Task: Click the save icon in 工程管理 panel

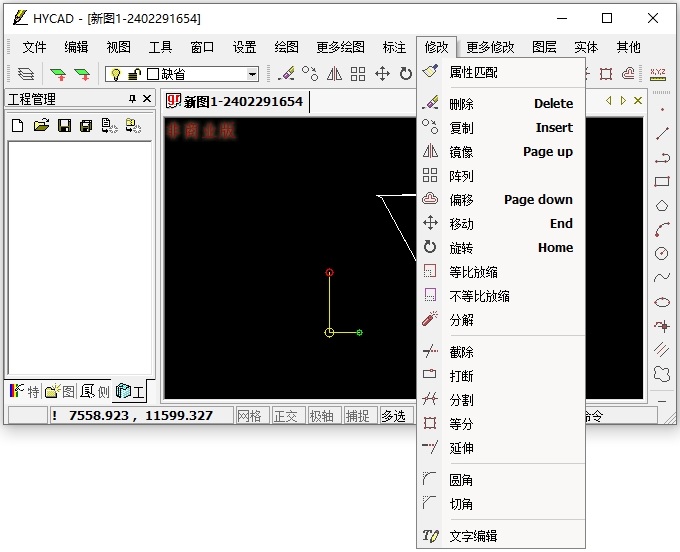Action: tap(64, 125)
